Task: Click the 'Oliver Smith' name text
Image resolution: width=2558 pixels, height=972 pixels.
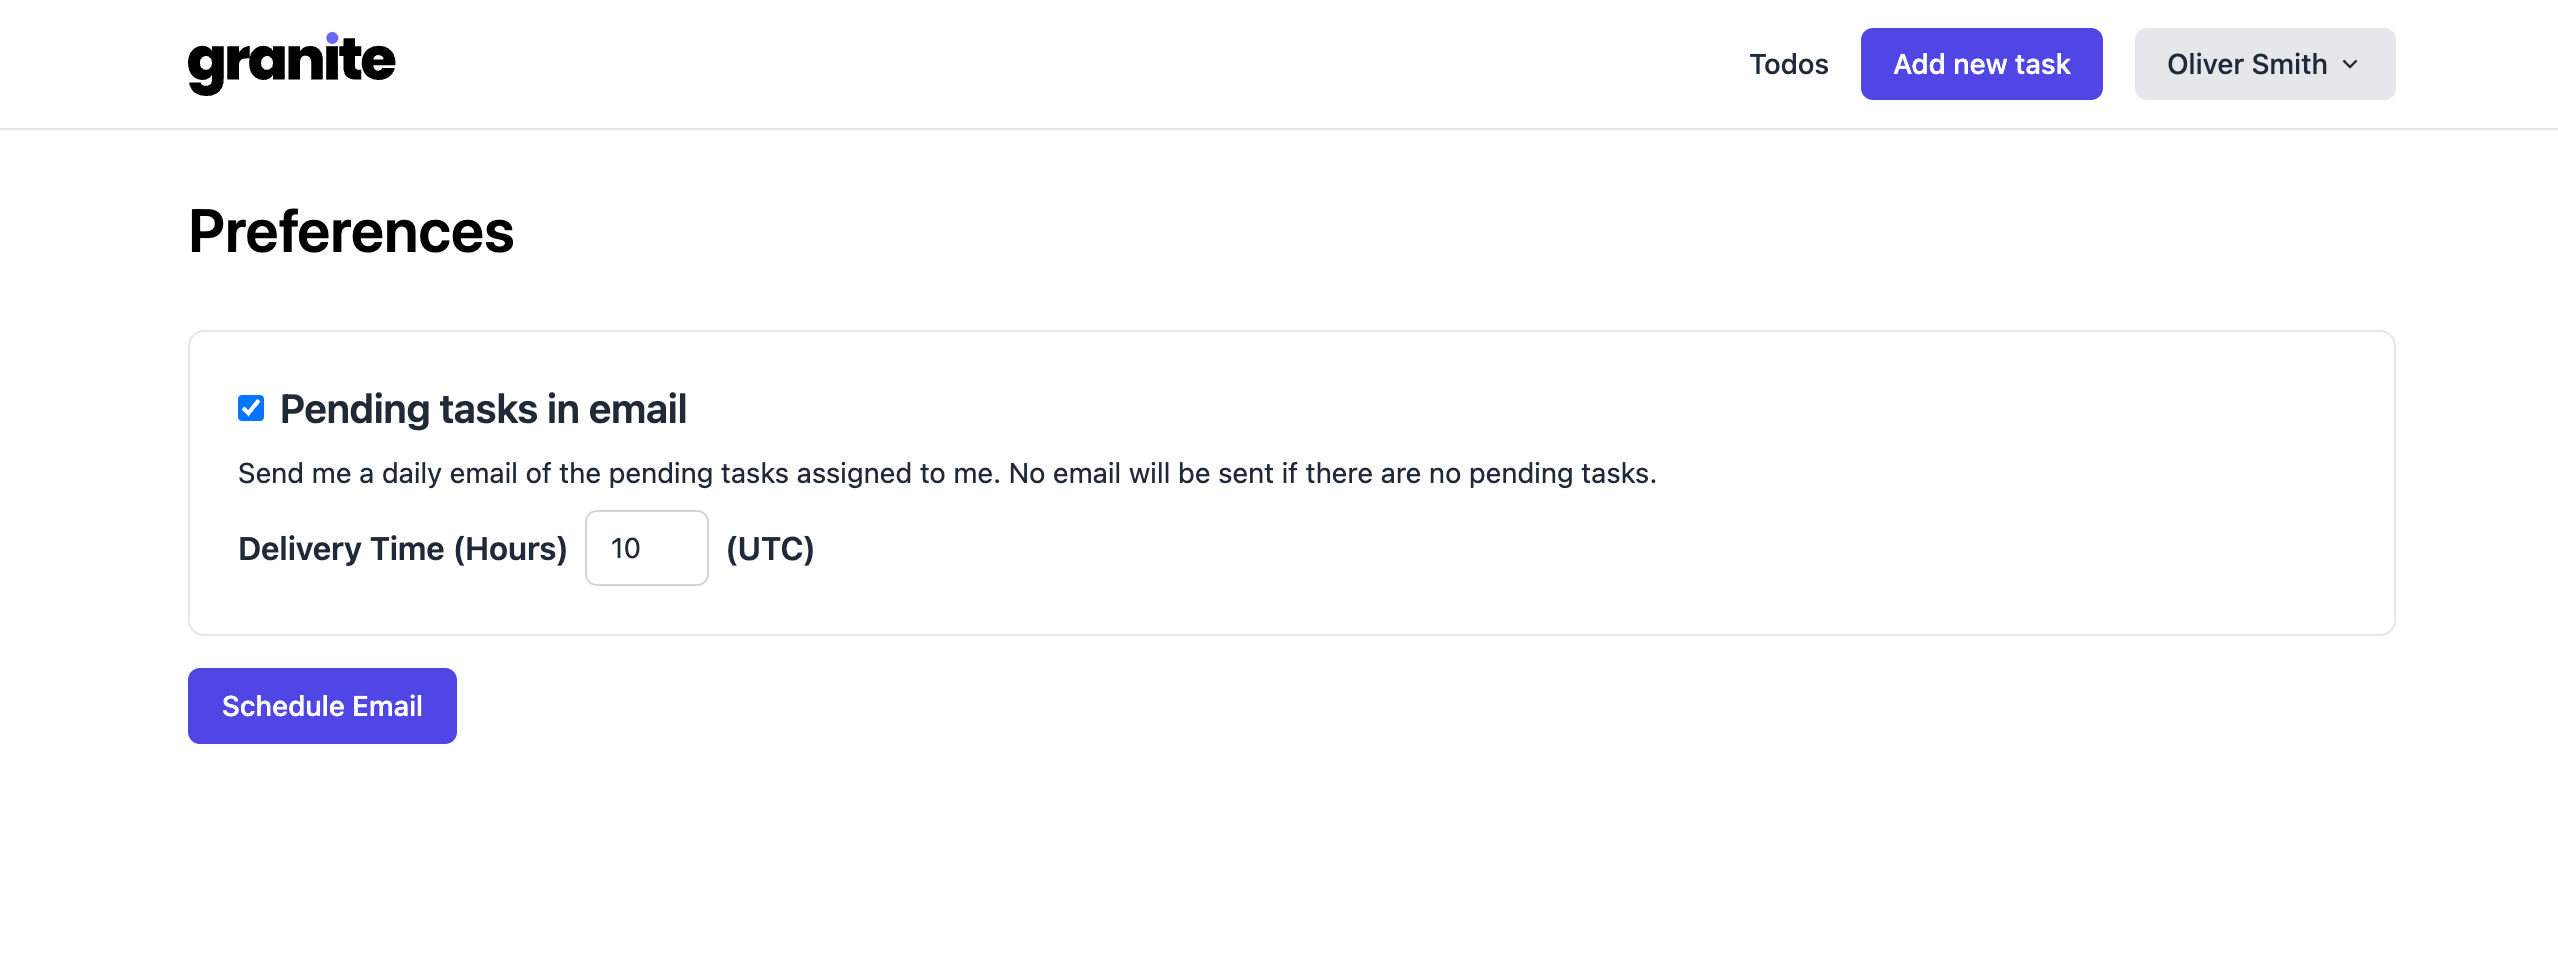Action: pyautogui.click(x=2246, y=64)
